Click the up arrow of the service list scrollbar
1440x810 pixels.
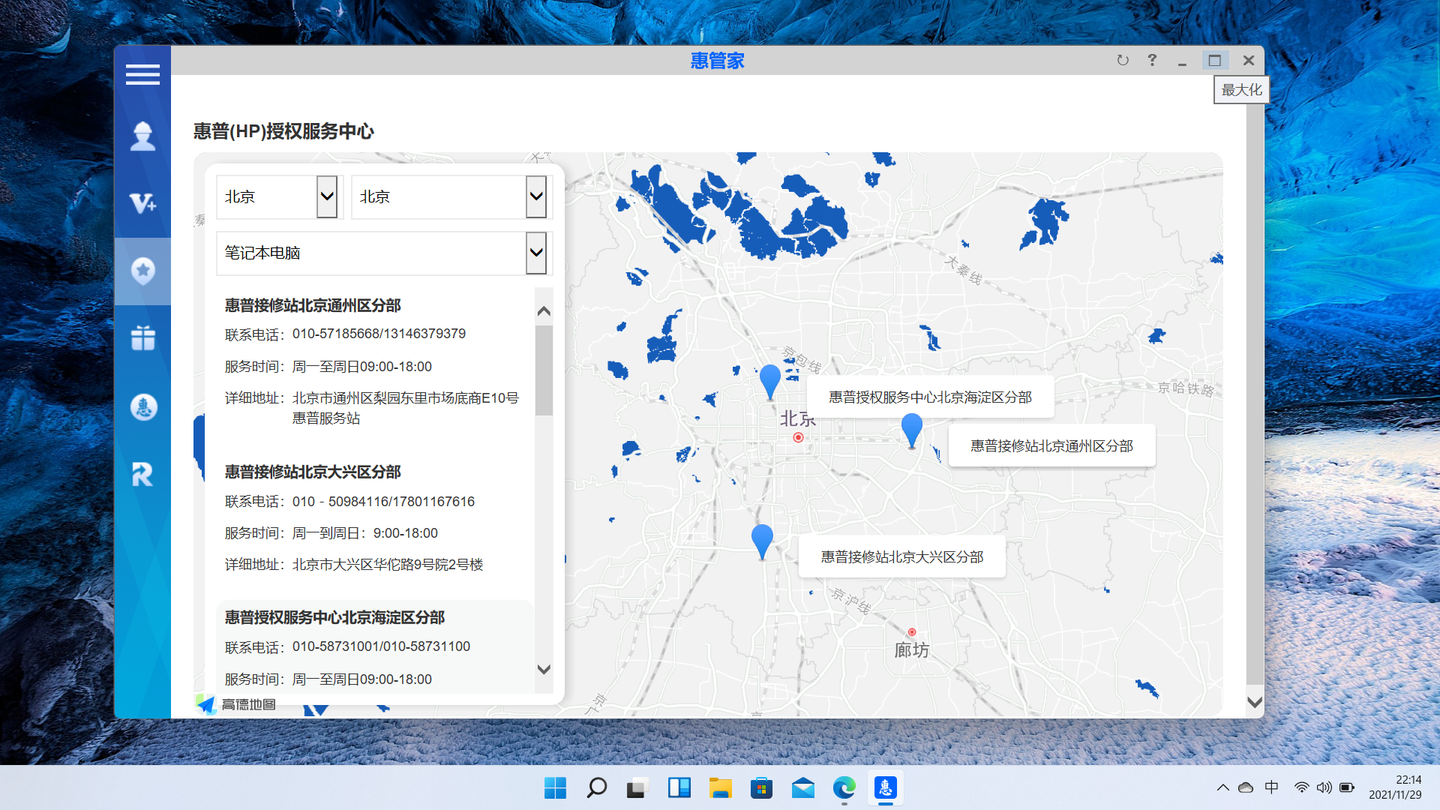(x=544, y=311)
